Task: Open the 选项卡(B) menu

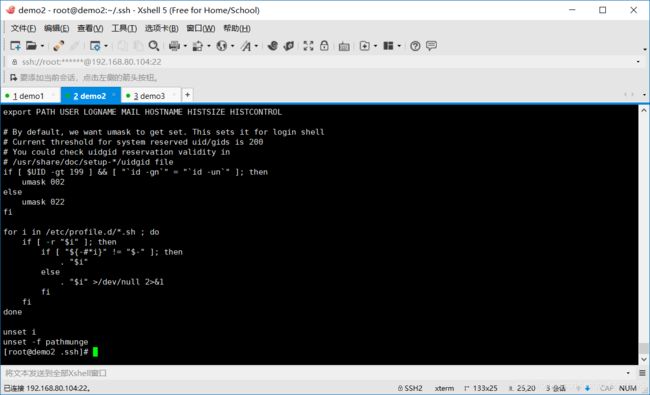Action: pos(162,28)
